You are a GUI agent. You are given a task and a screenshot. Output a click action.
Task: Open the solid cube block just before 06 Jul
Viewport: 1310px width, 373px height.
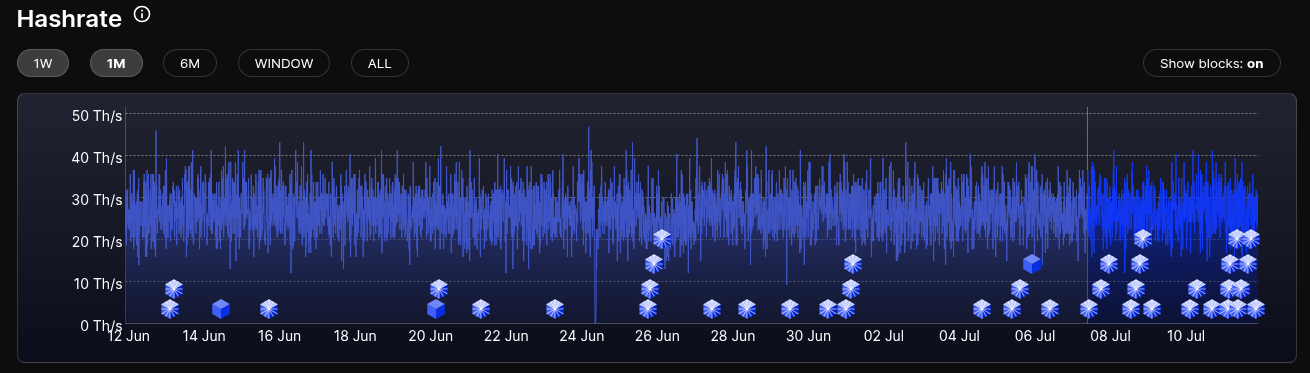click(x=1033, y=264)
